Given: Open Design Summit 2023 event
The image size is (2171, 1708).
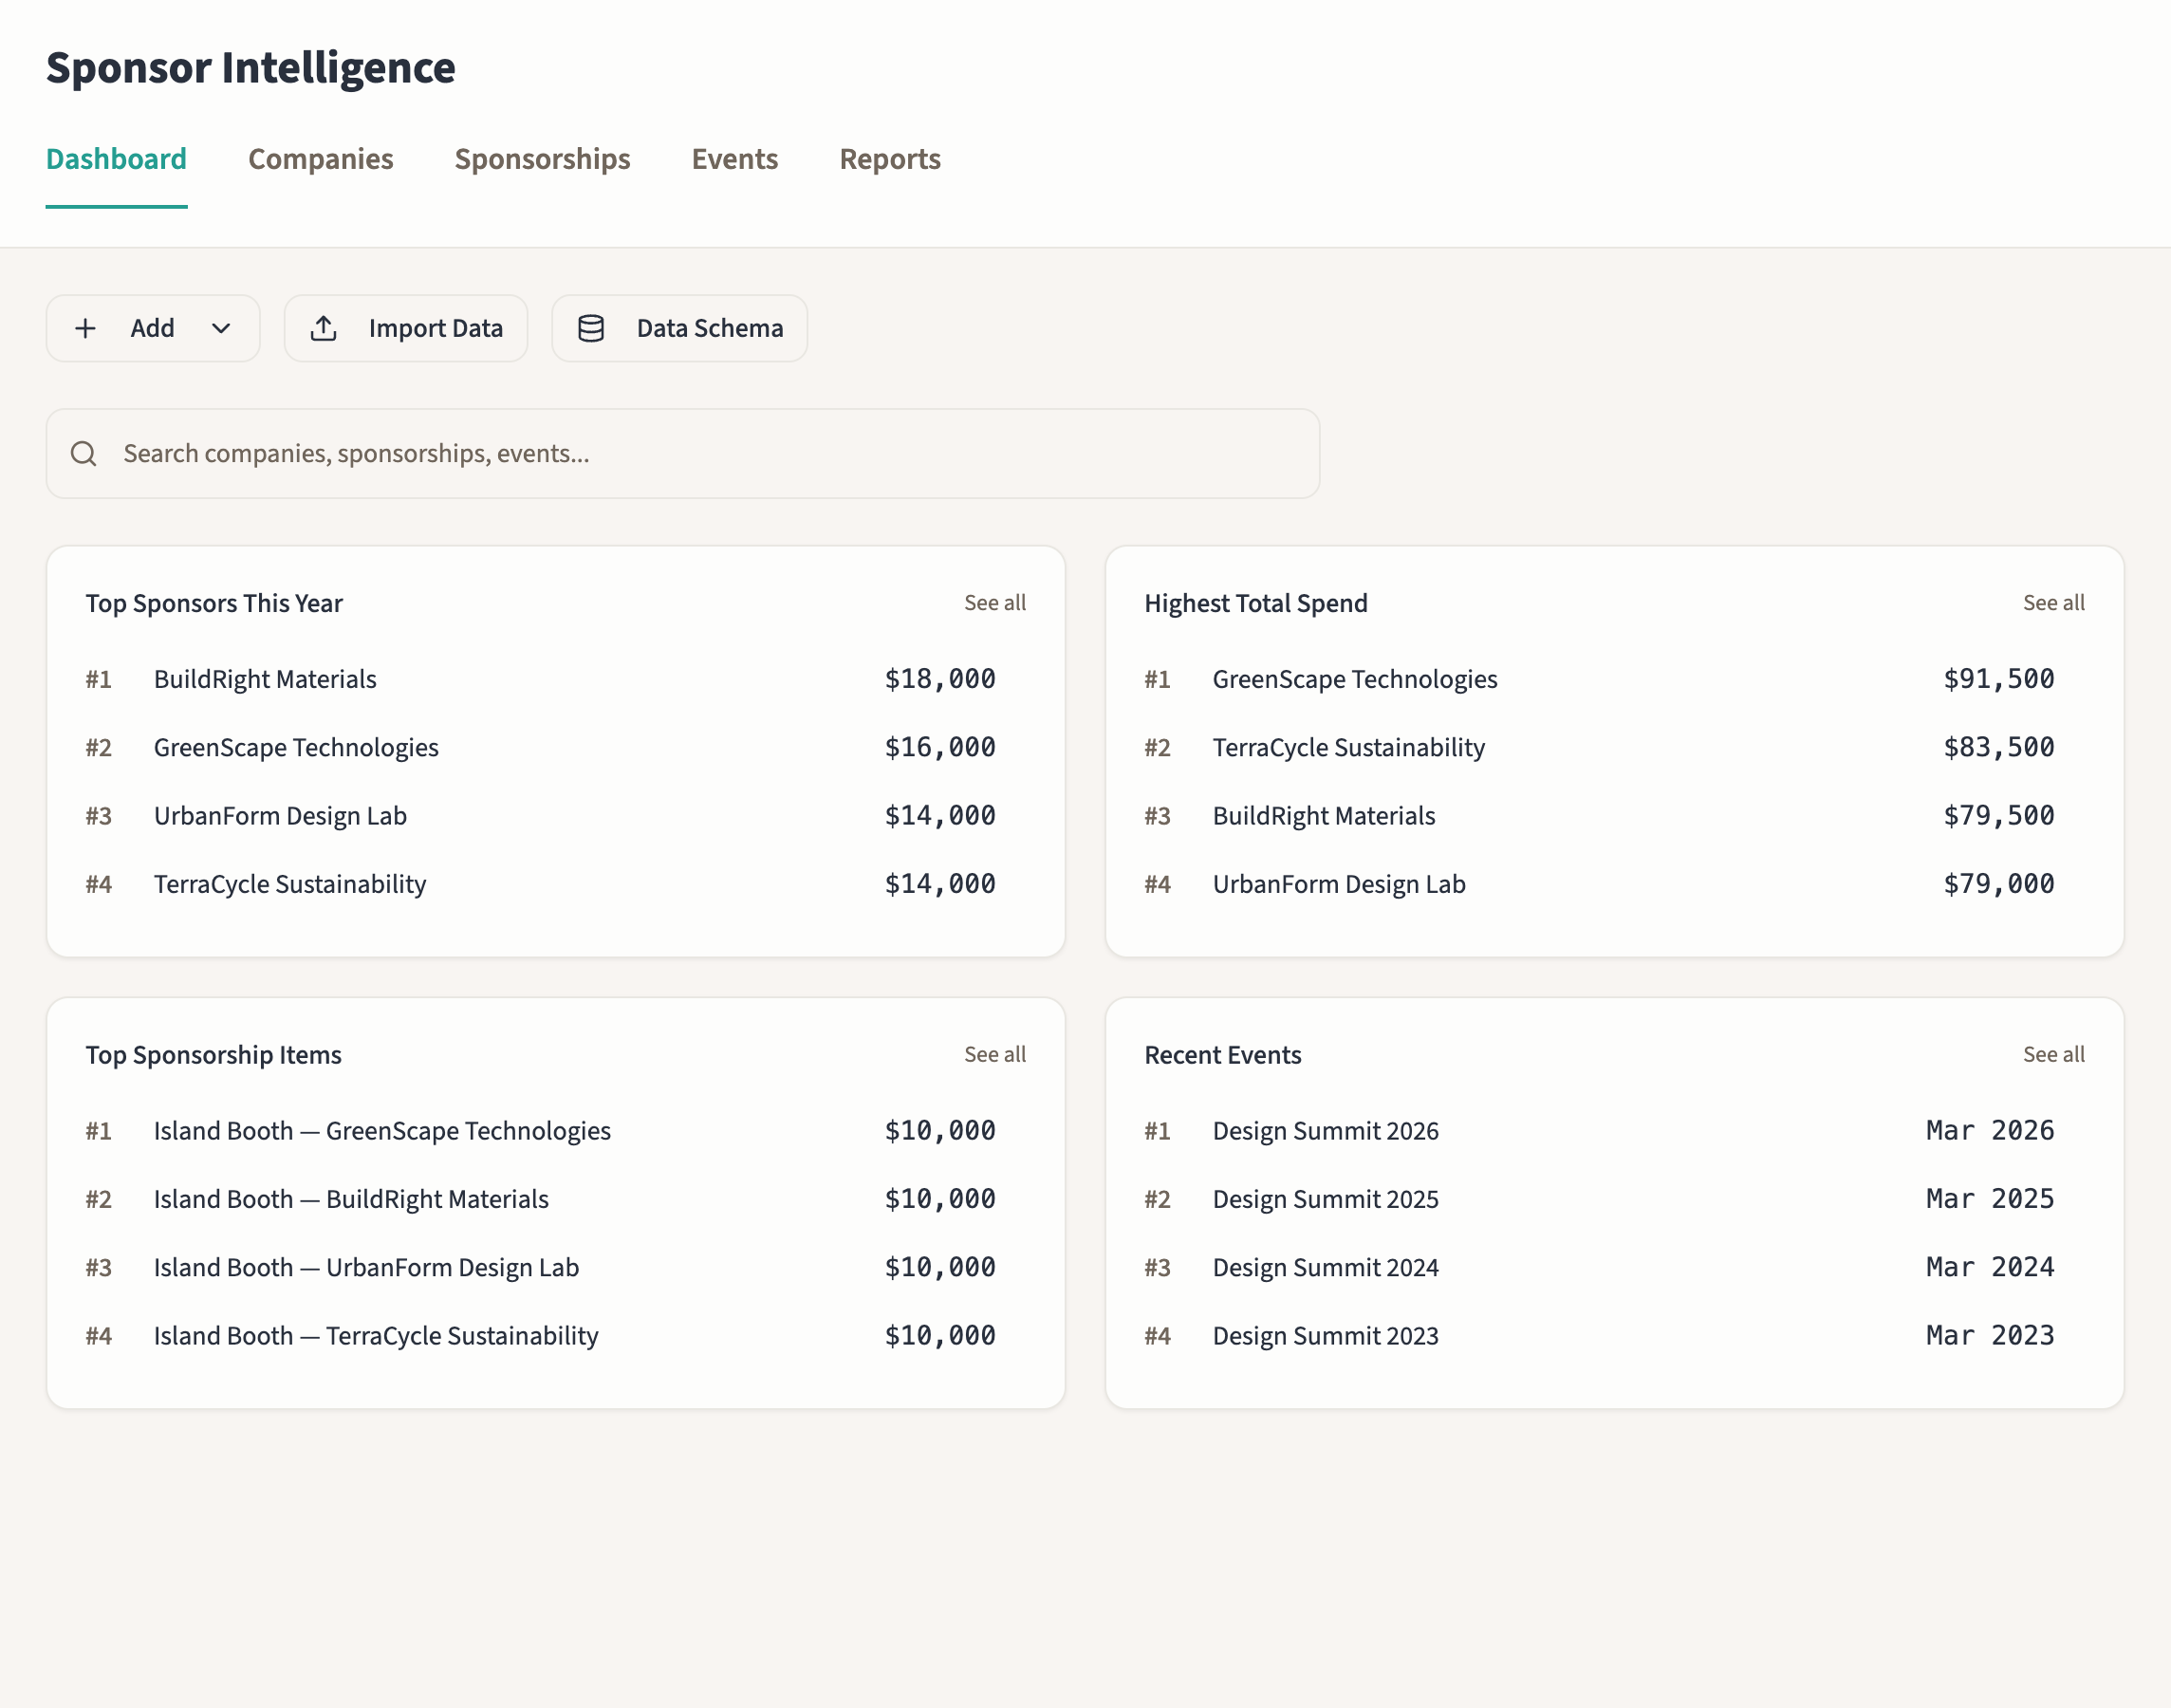Looking at the screenshot, I should [1326, 1336].
